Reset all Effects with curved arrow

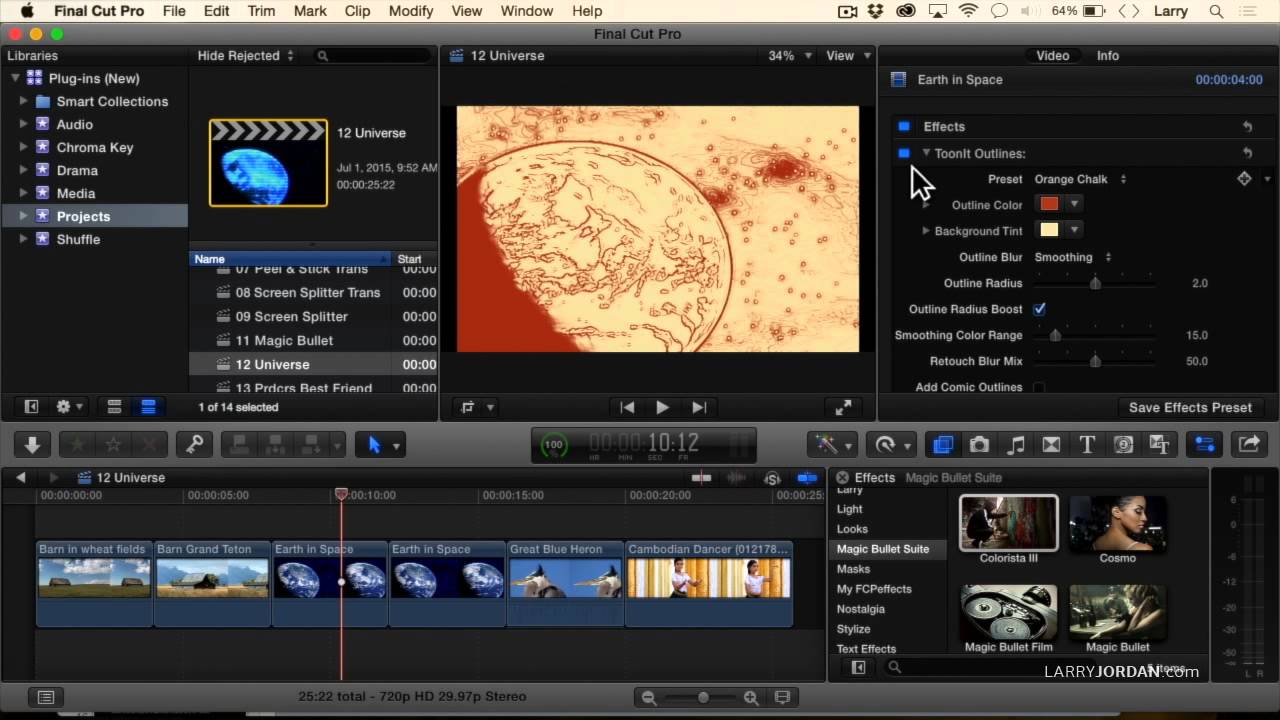pyautogui.click(x=1247, y=127)
